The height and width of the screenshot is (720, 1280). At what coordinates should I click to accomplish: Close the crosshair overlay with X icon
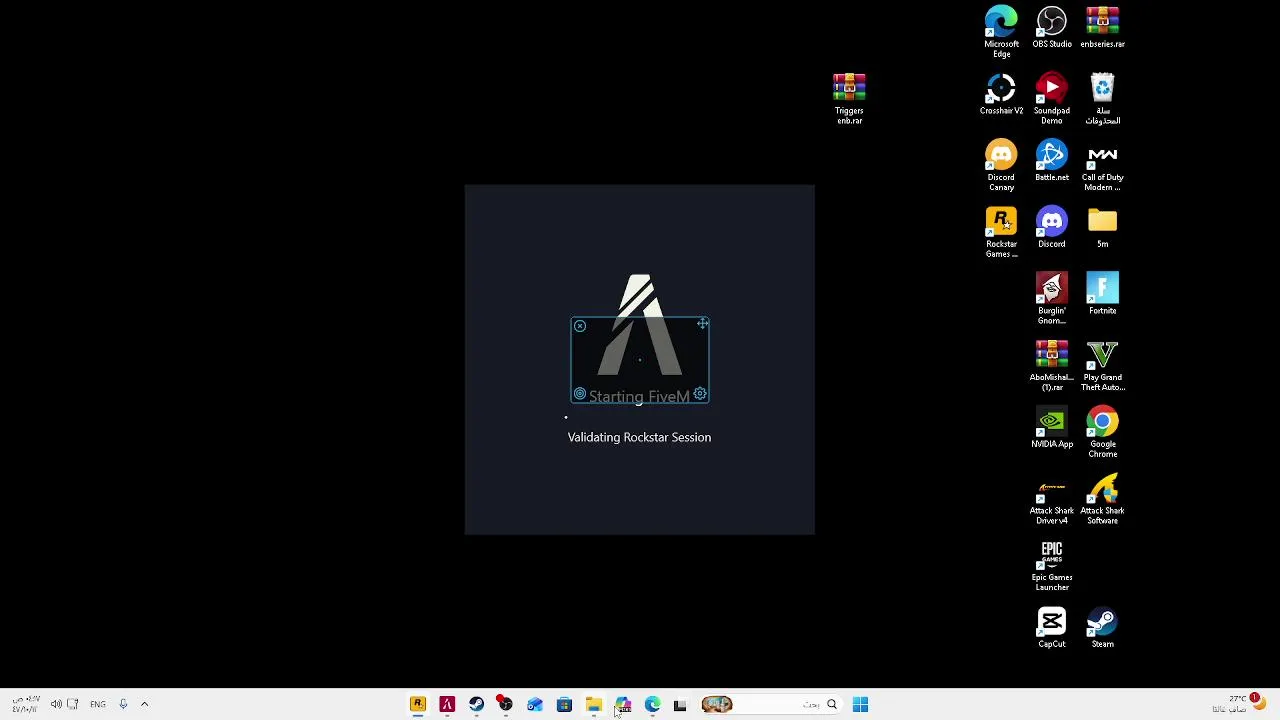(x=580, y=326)
